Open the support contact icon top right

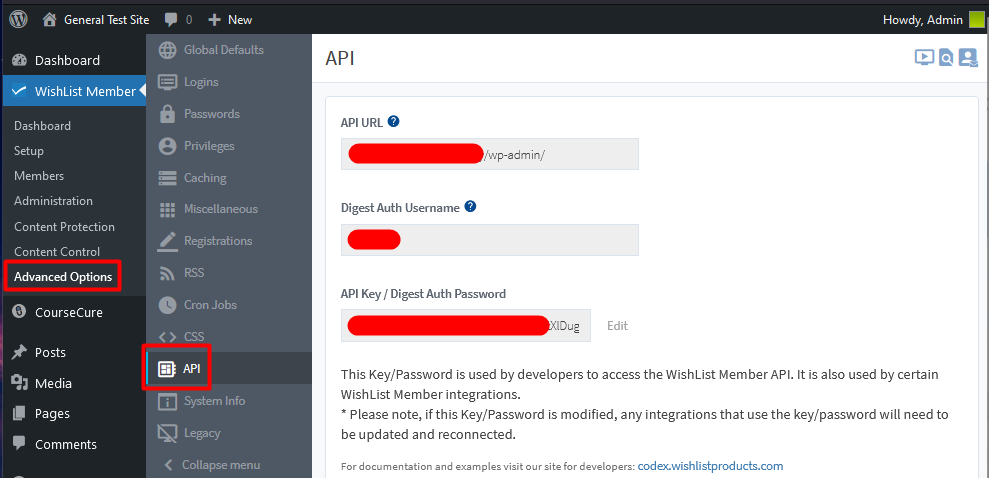tap(968, 58)
